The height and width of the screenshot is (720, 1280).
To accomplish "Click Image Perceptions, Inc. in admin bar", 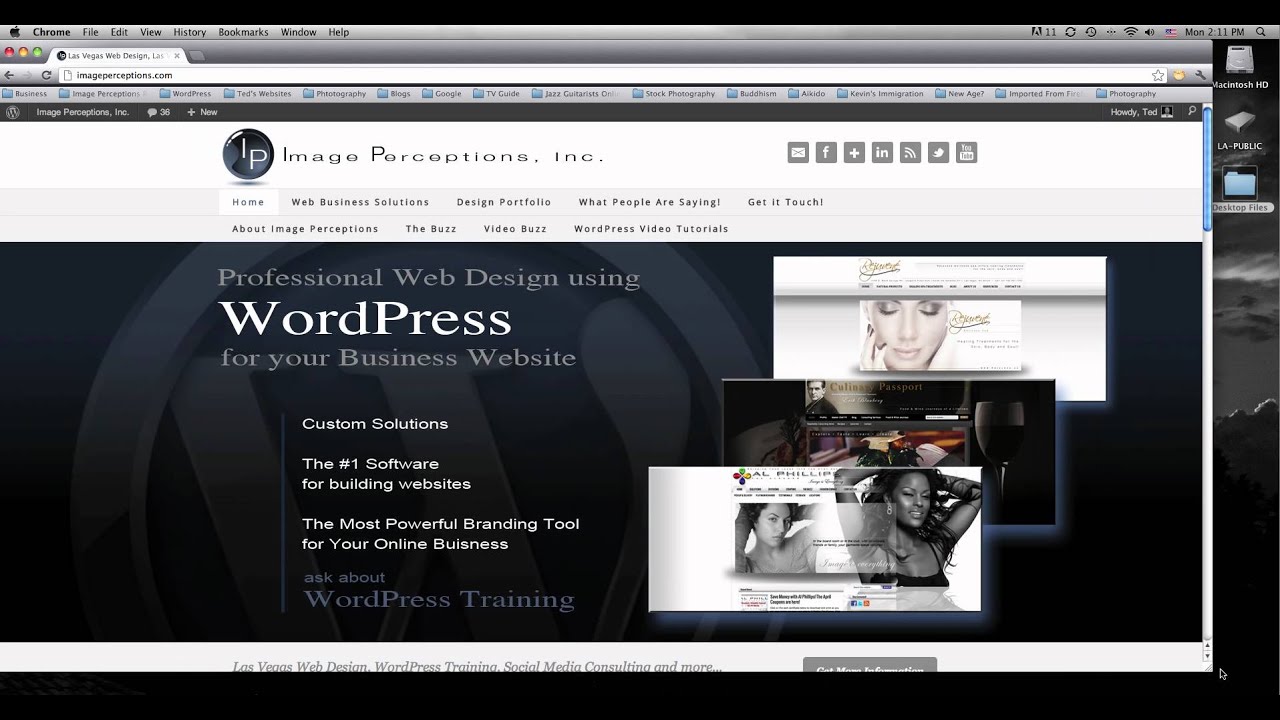I will [x=82, y=112].
